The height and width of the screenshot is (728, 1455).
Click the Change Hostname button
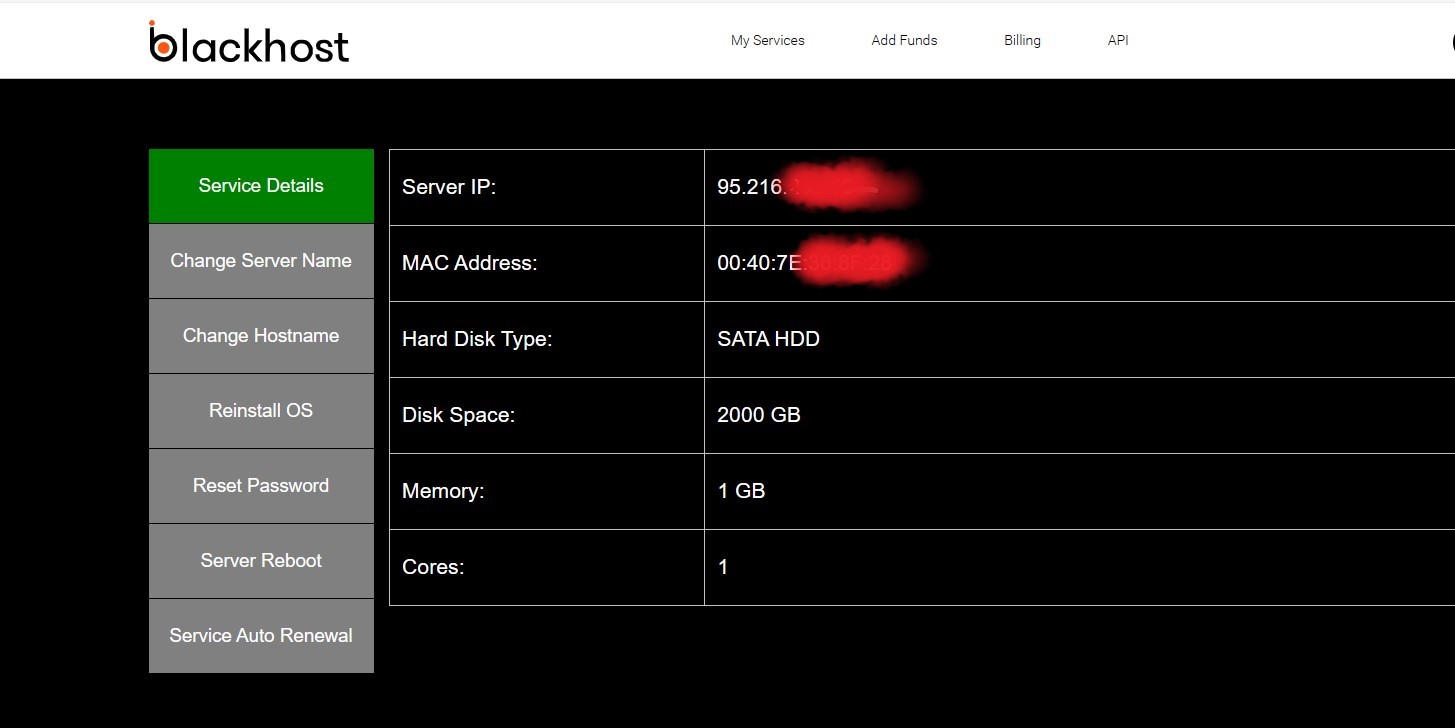pyautogui.click(x=261, y=336)
